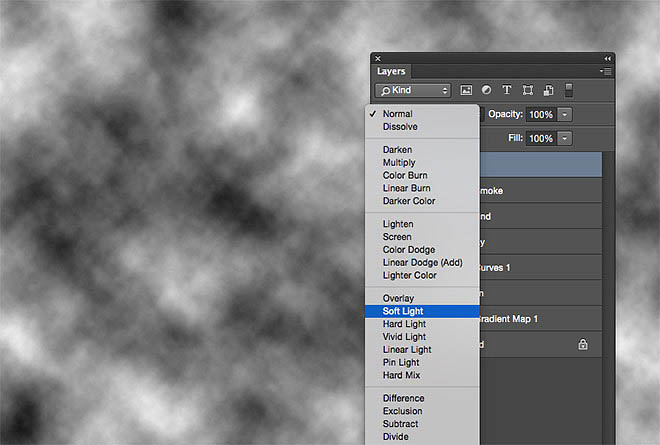Click the type layer filter icon
The width and height of the screenshot is (660, 445).
click(x=507, y=90)
